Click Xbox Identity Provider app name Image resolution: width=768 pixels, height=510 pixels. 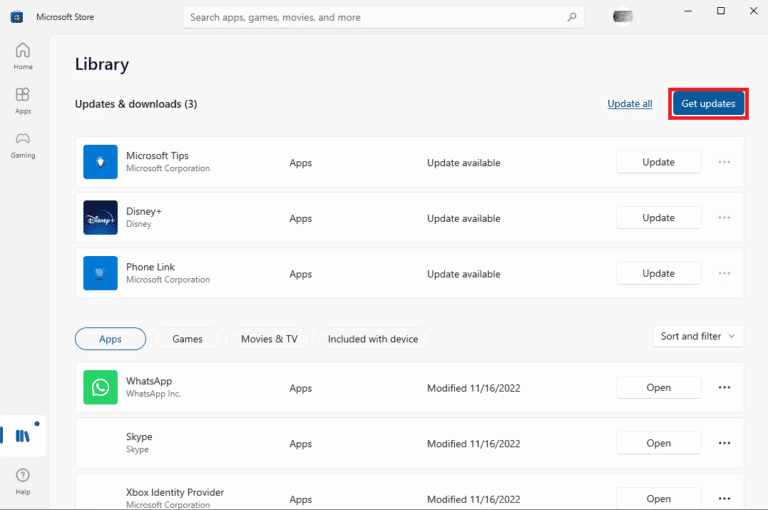click(175, 492)
